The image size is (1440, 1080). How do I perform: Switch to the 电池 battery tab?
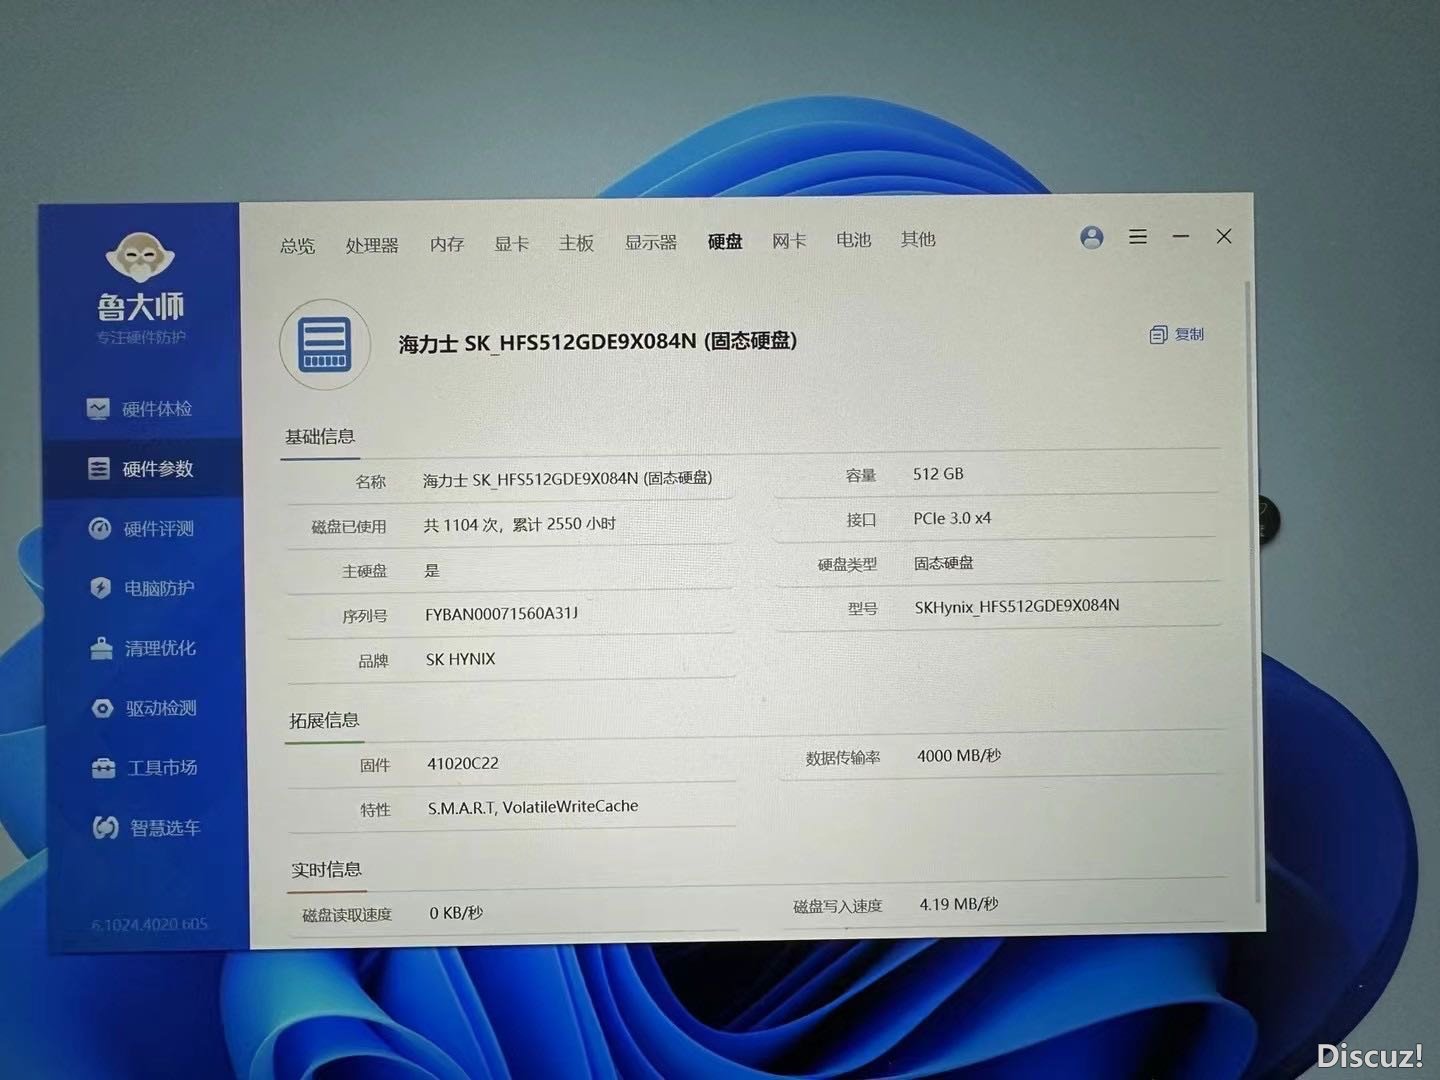click(854, 240)
